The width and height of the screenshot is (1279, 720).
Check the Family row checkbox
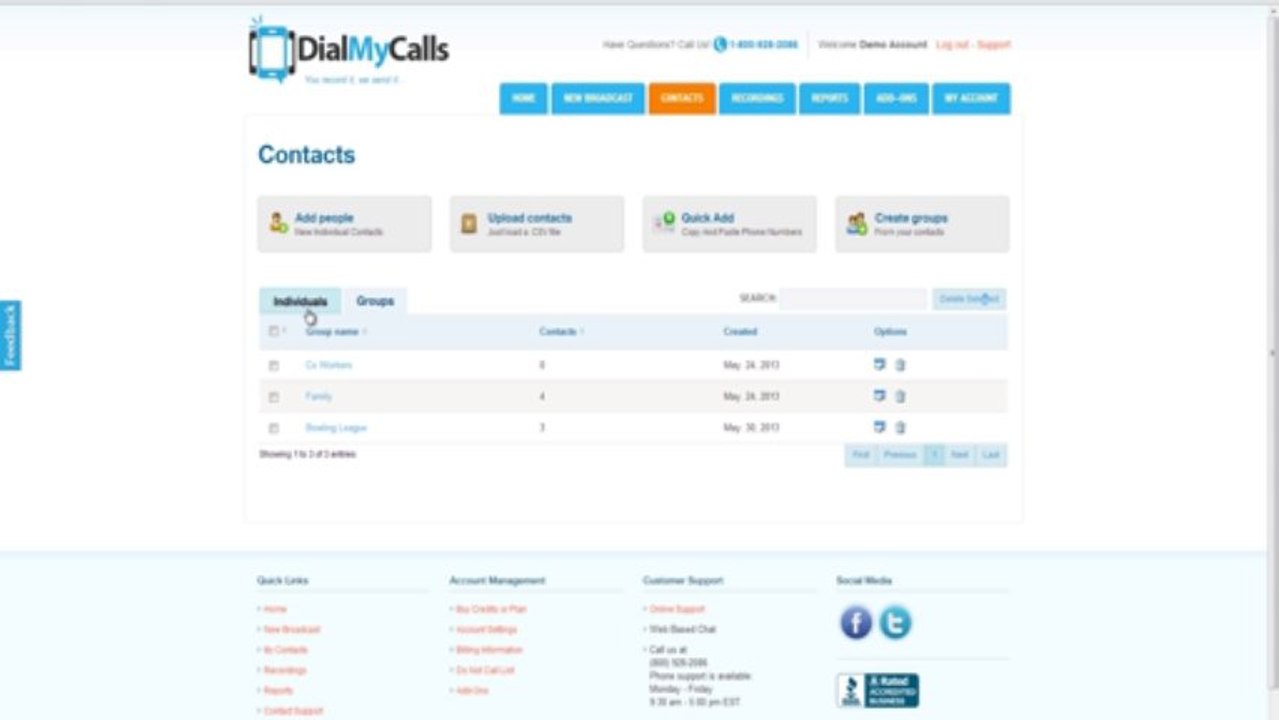pos(273,397)
